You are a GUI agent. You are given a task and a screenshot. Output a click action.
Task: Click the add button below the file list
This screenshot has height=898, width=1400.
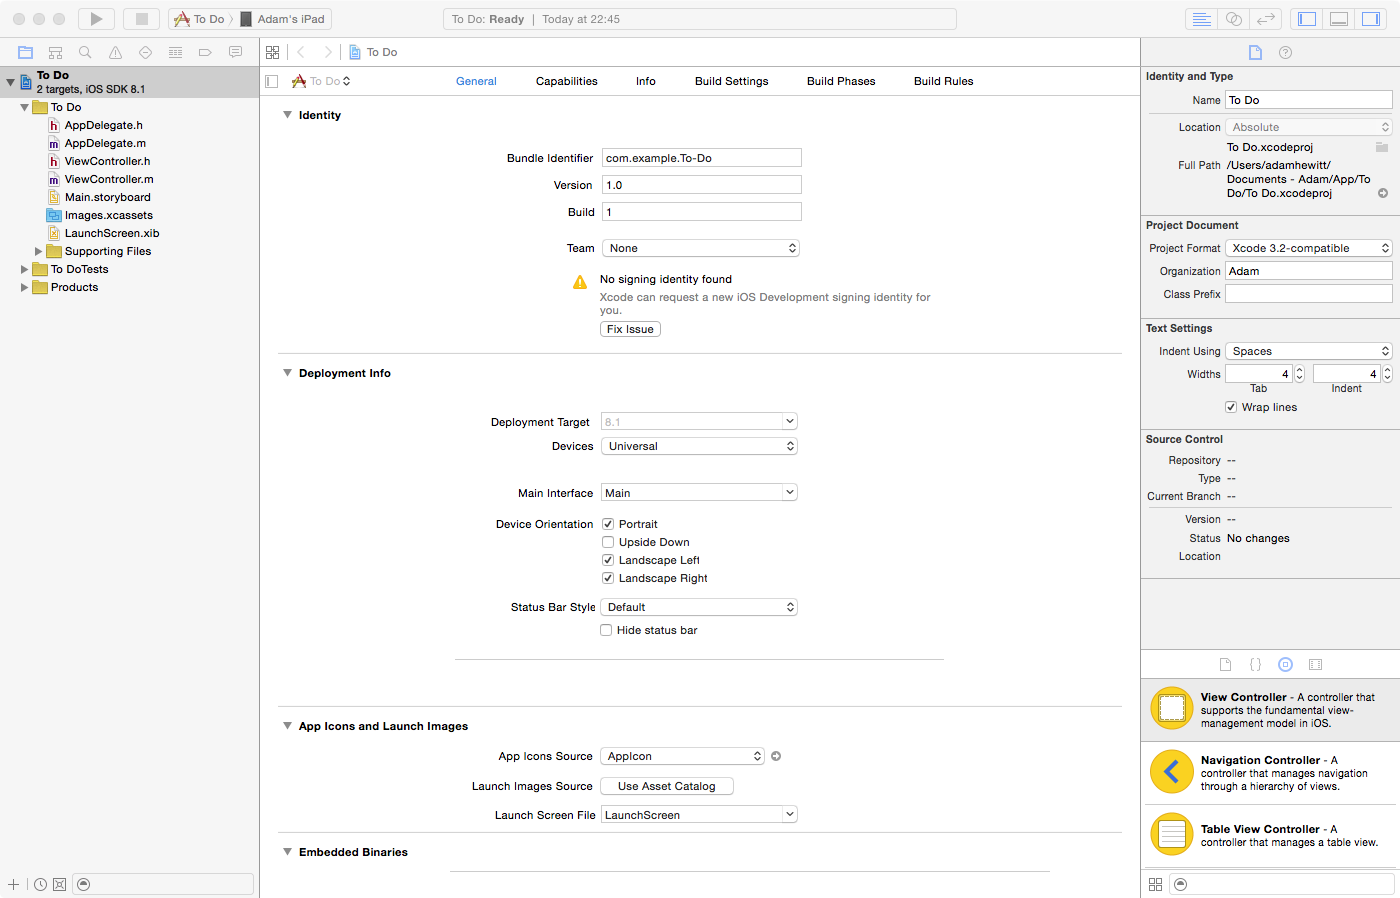click(x=13, y=884)
